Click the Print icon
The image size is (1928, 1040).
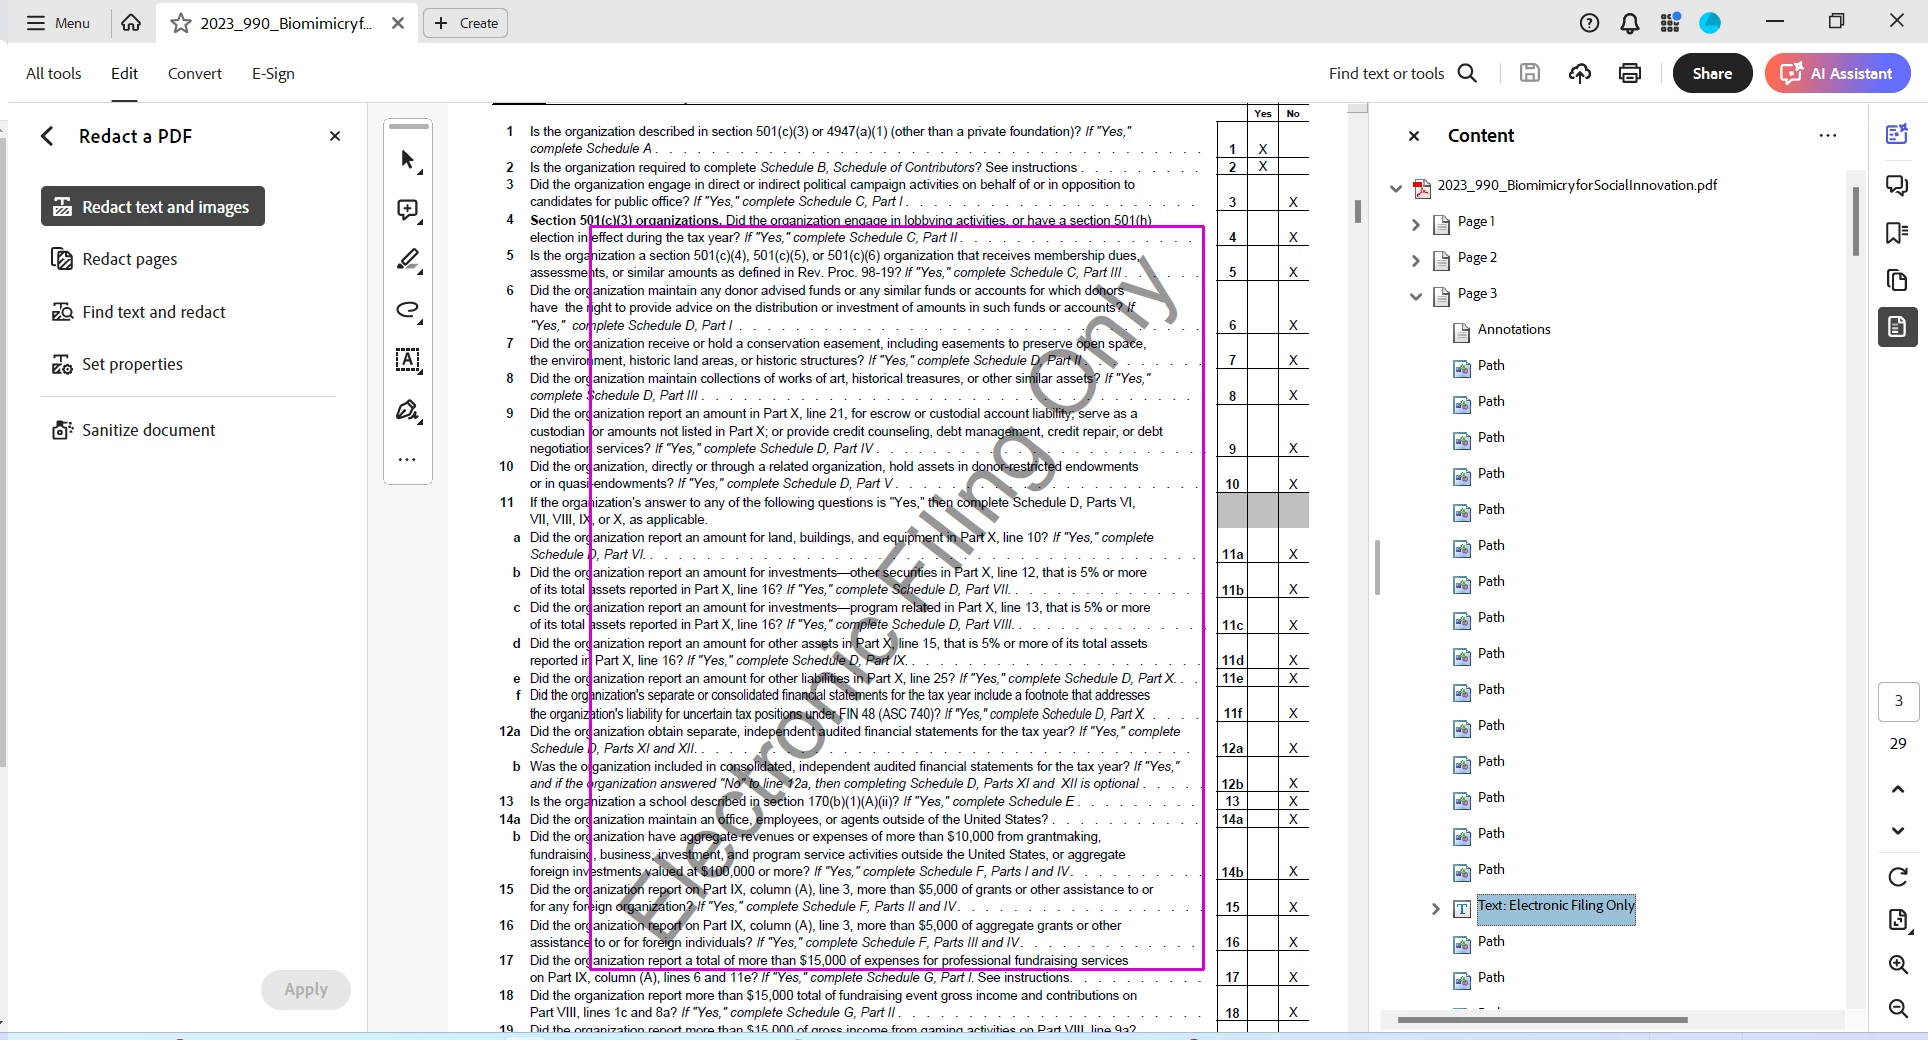pos(1630,73)
